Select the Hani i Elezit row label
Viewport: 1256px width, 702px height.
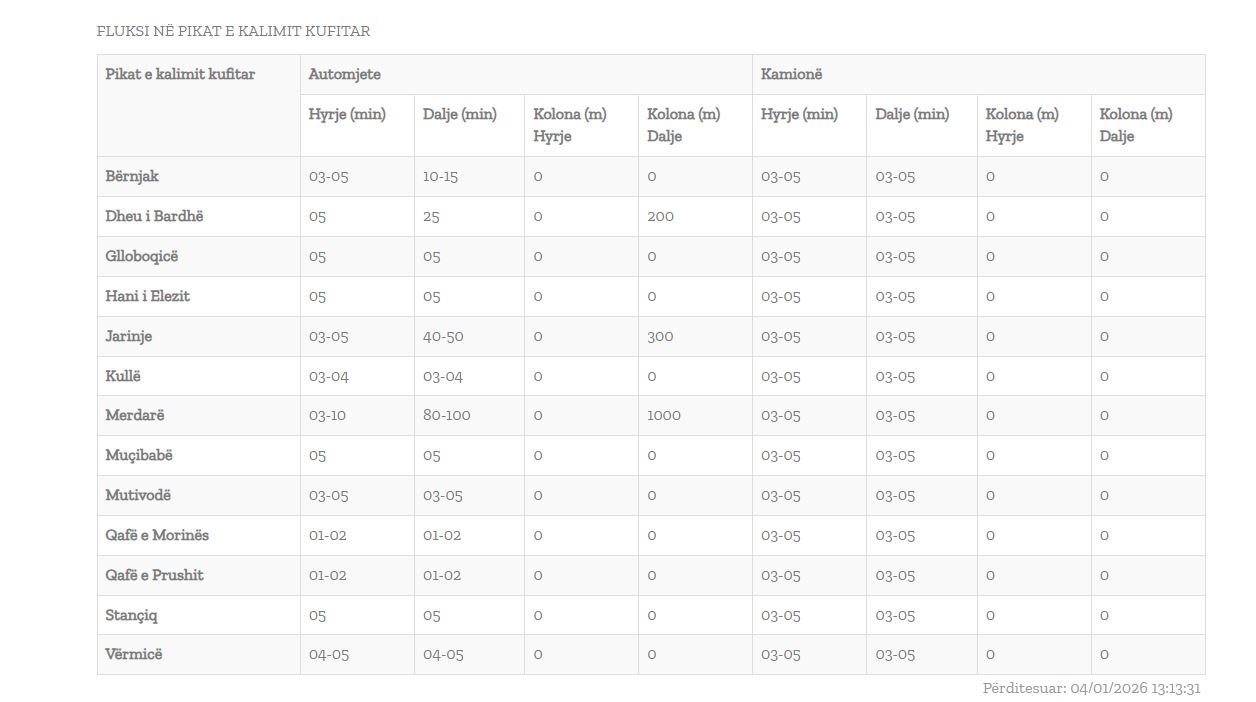pos(147,296)
